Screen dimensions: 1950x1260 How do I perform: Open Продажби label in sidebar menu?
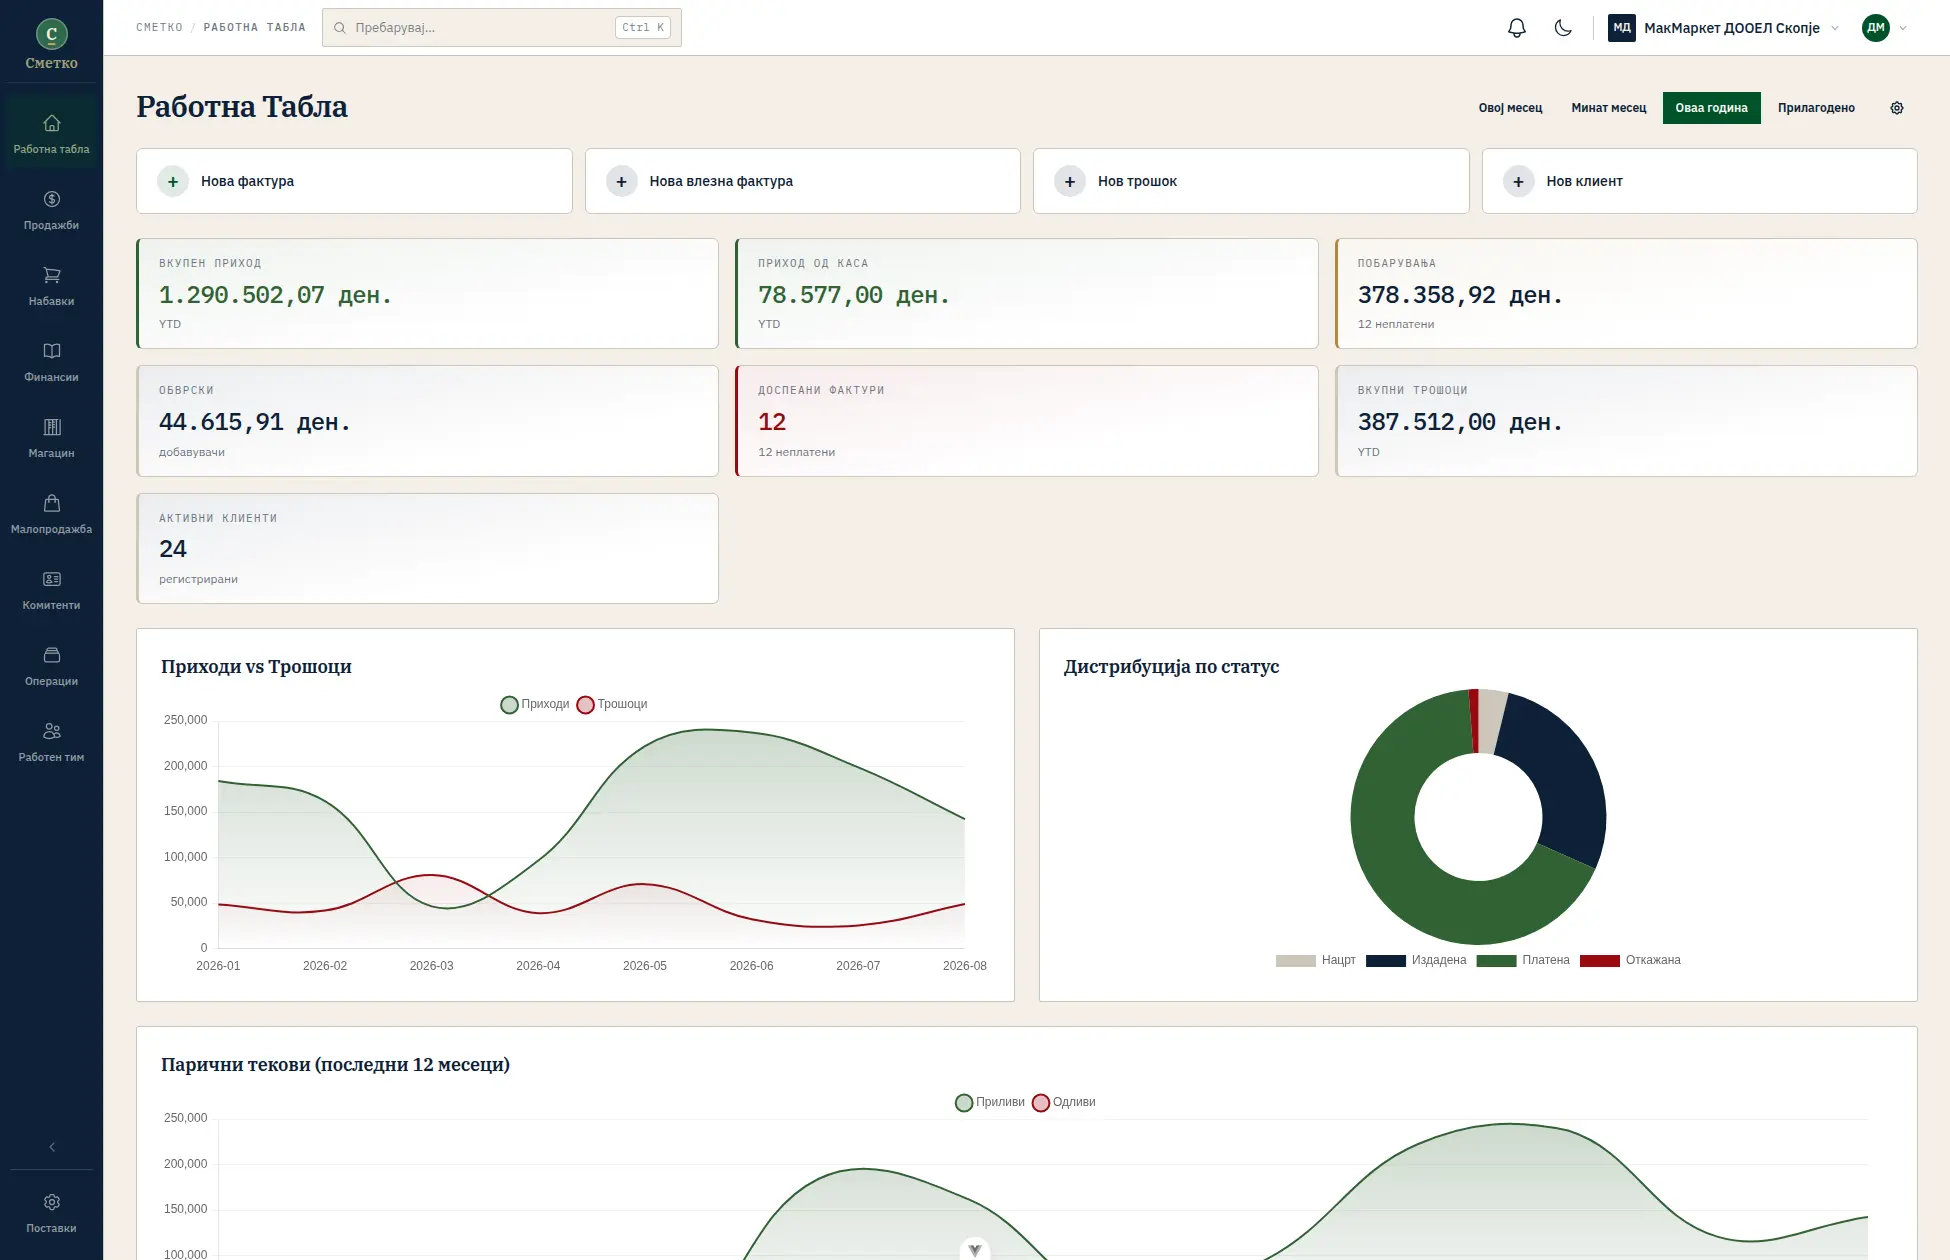click(x=52, y=226)
